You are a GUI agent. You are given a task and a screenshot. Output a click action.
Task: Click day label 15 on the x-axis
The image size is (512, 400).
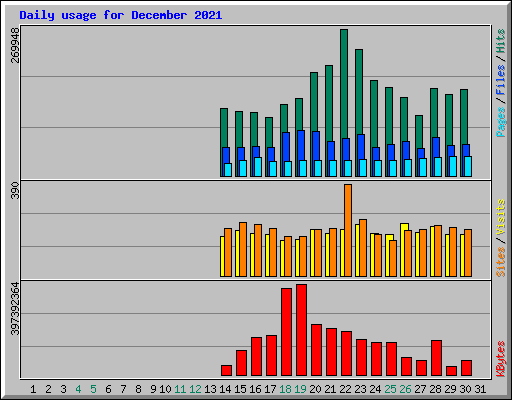240,389
